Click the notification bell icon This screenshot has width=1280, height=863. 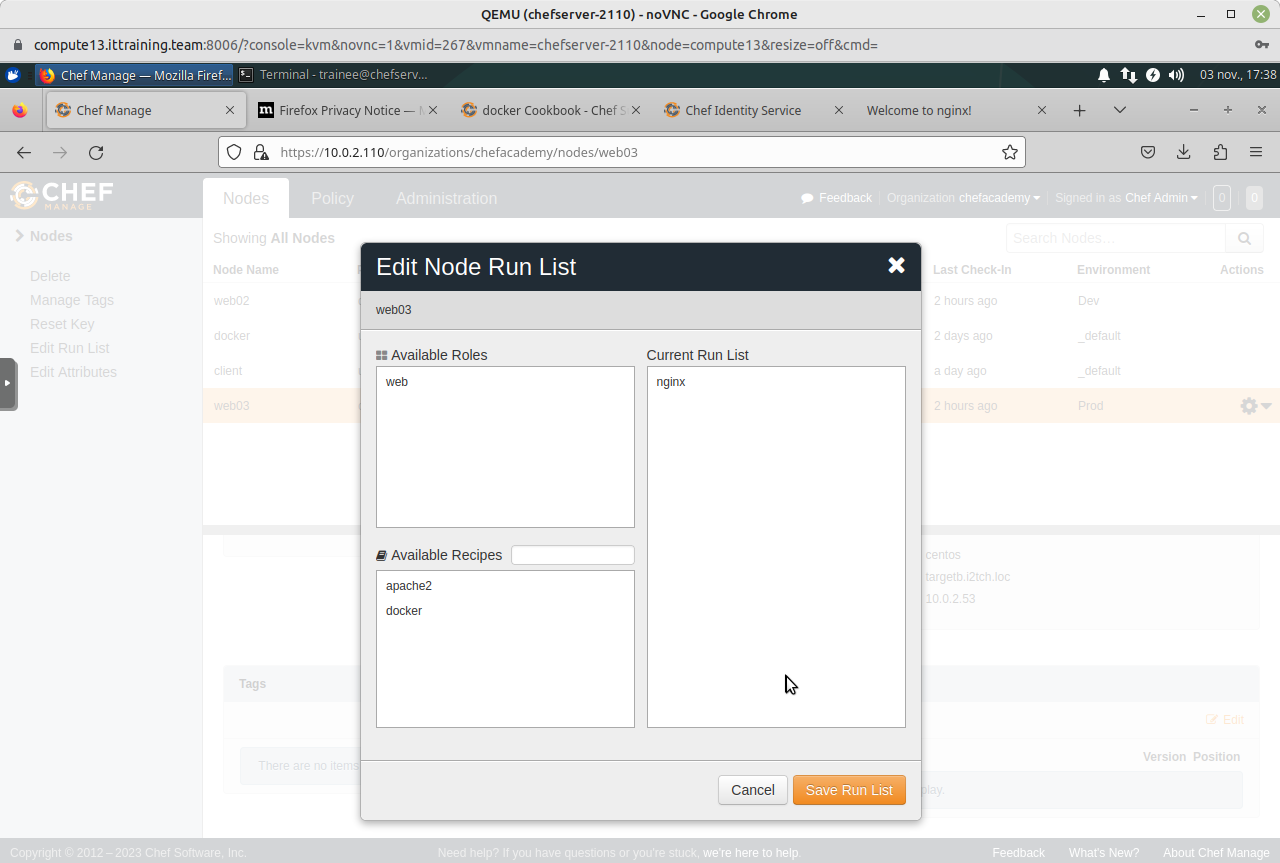tap(1104, 75)
